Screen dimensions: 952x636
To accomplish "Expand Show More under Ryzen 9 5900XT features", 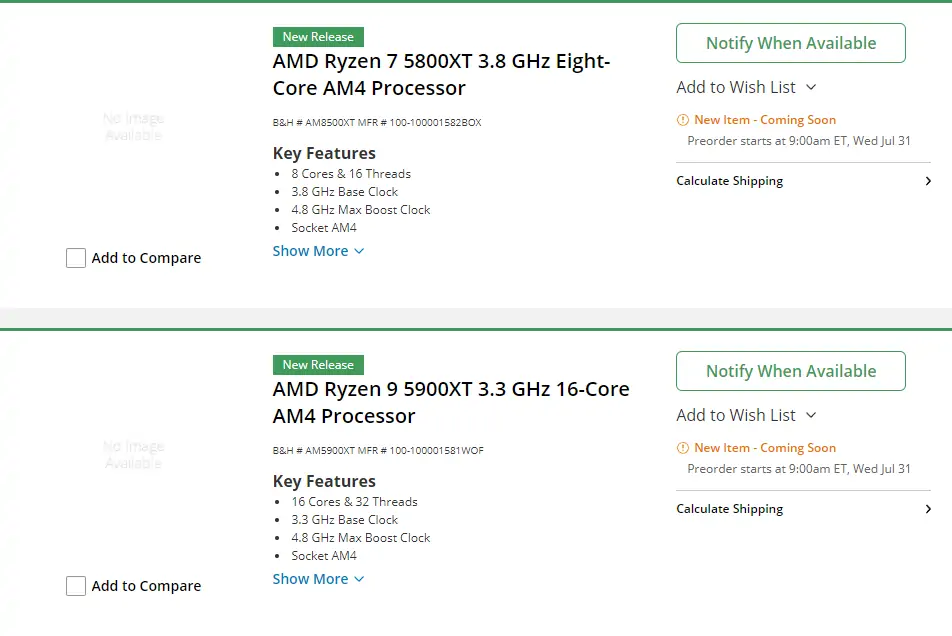I will click(318, 579).
